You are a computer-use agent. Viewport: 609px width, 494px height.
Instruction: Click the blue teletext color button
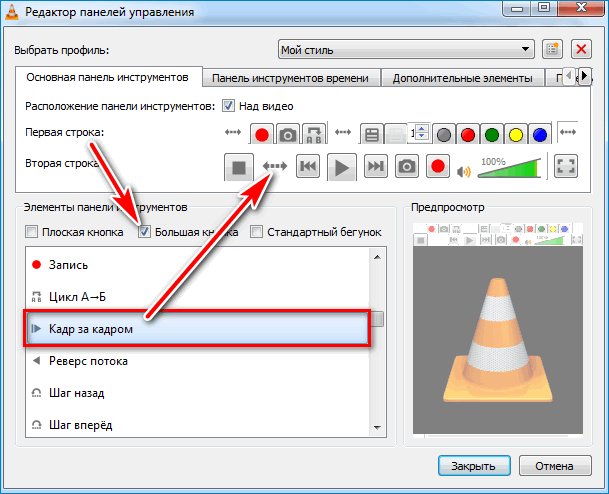pos(540,135)
